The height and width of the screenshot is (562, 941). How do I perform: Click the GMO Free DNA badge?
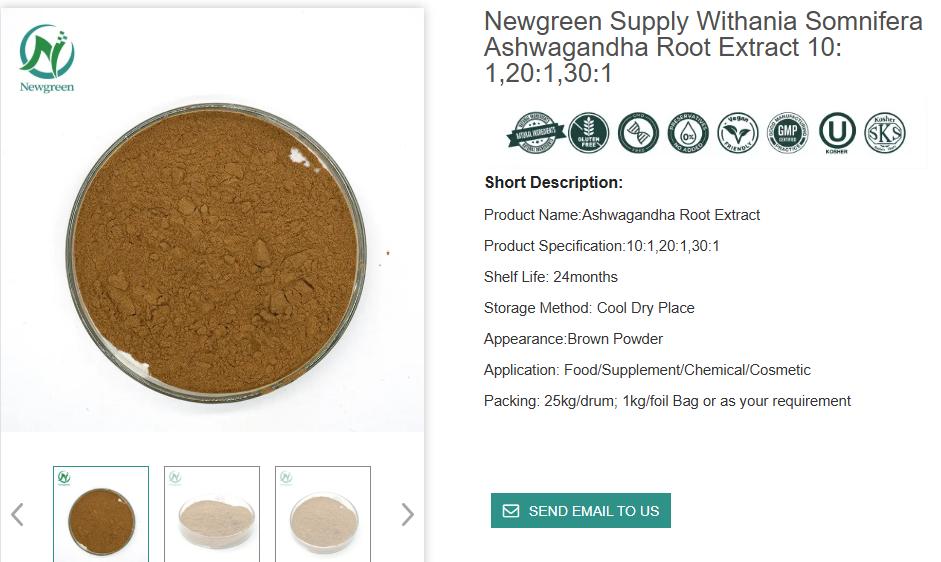[638, 133]
